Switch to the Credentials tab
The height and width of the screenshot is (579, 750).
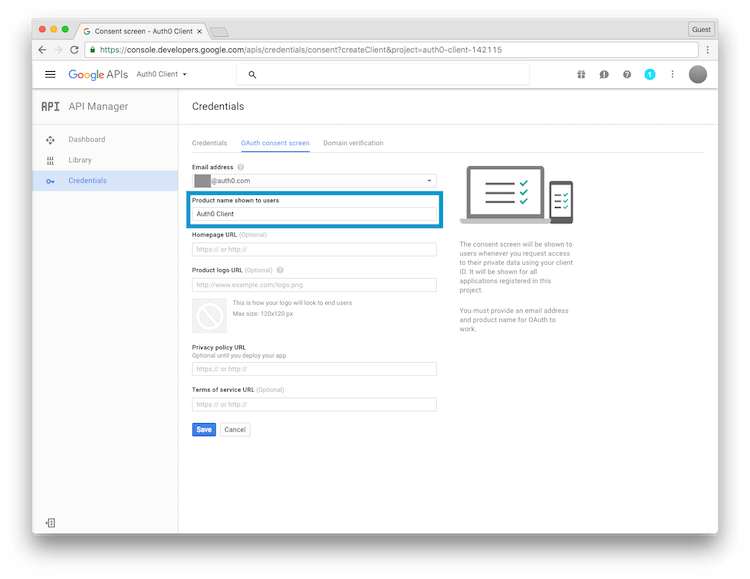[x=210, y=143]
